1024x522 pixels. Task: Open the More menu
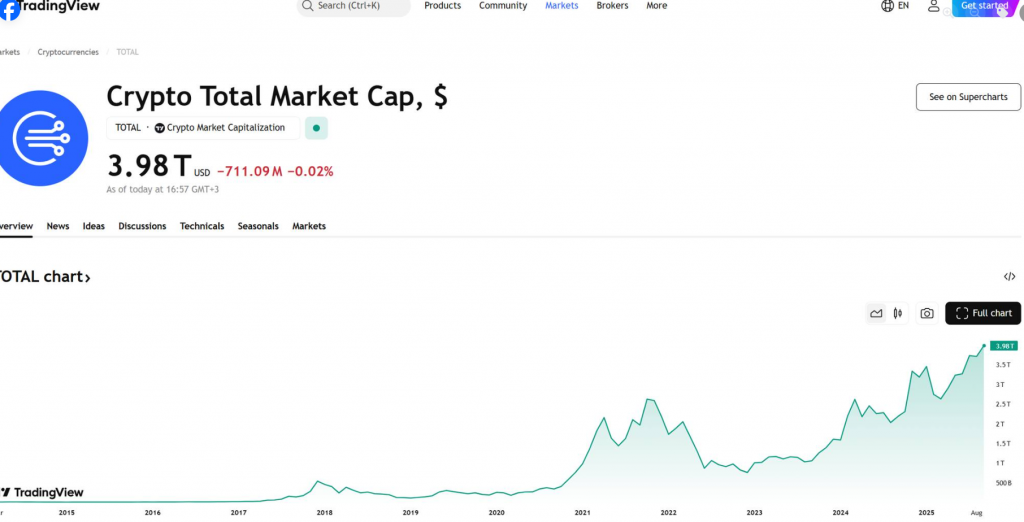pos(656,6)
